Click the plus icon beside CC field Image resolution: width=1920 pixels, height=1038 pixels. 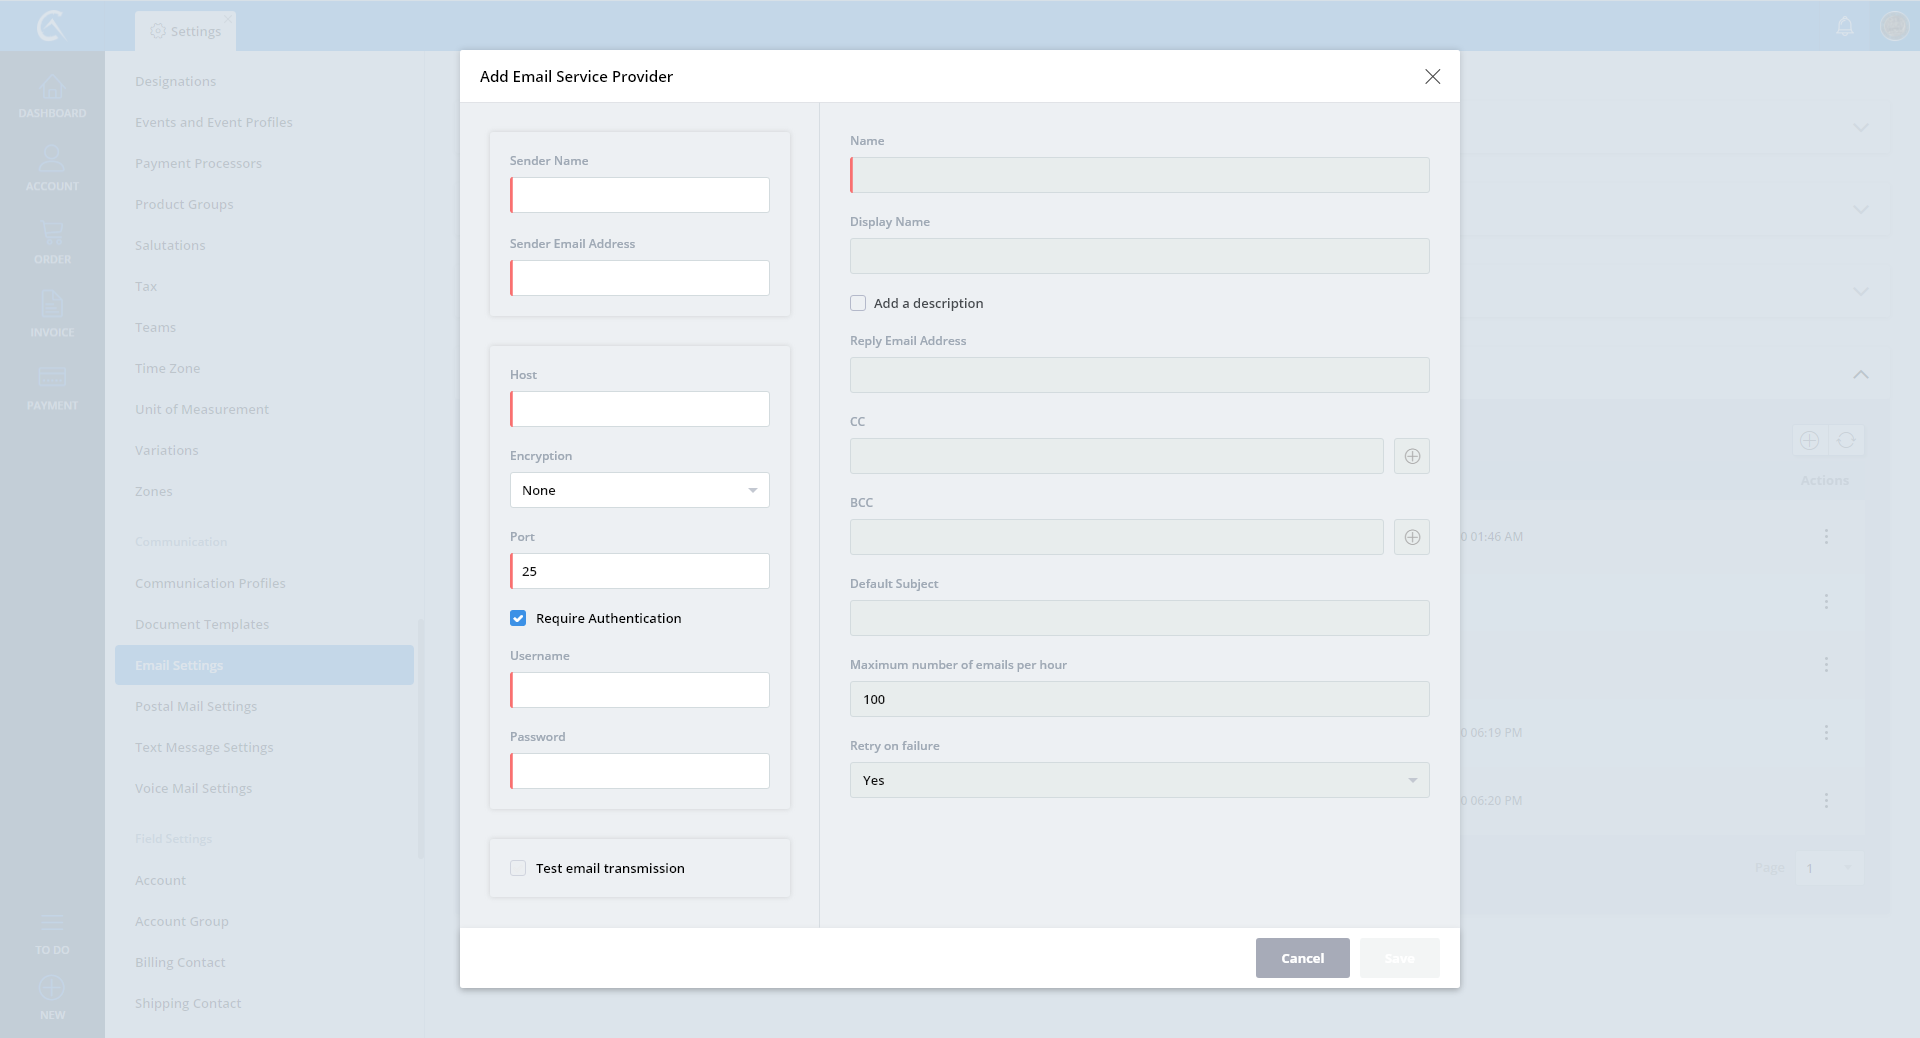(1411, 456)
